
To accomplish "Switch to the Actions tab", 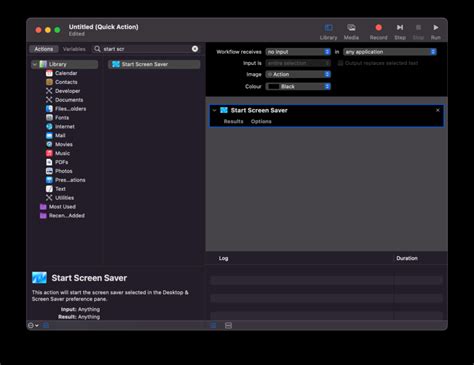I will [44, 49].
